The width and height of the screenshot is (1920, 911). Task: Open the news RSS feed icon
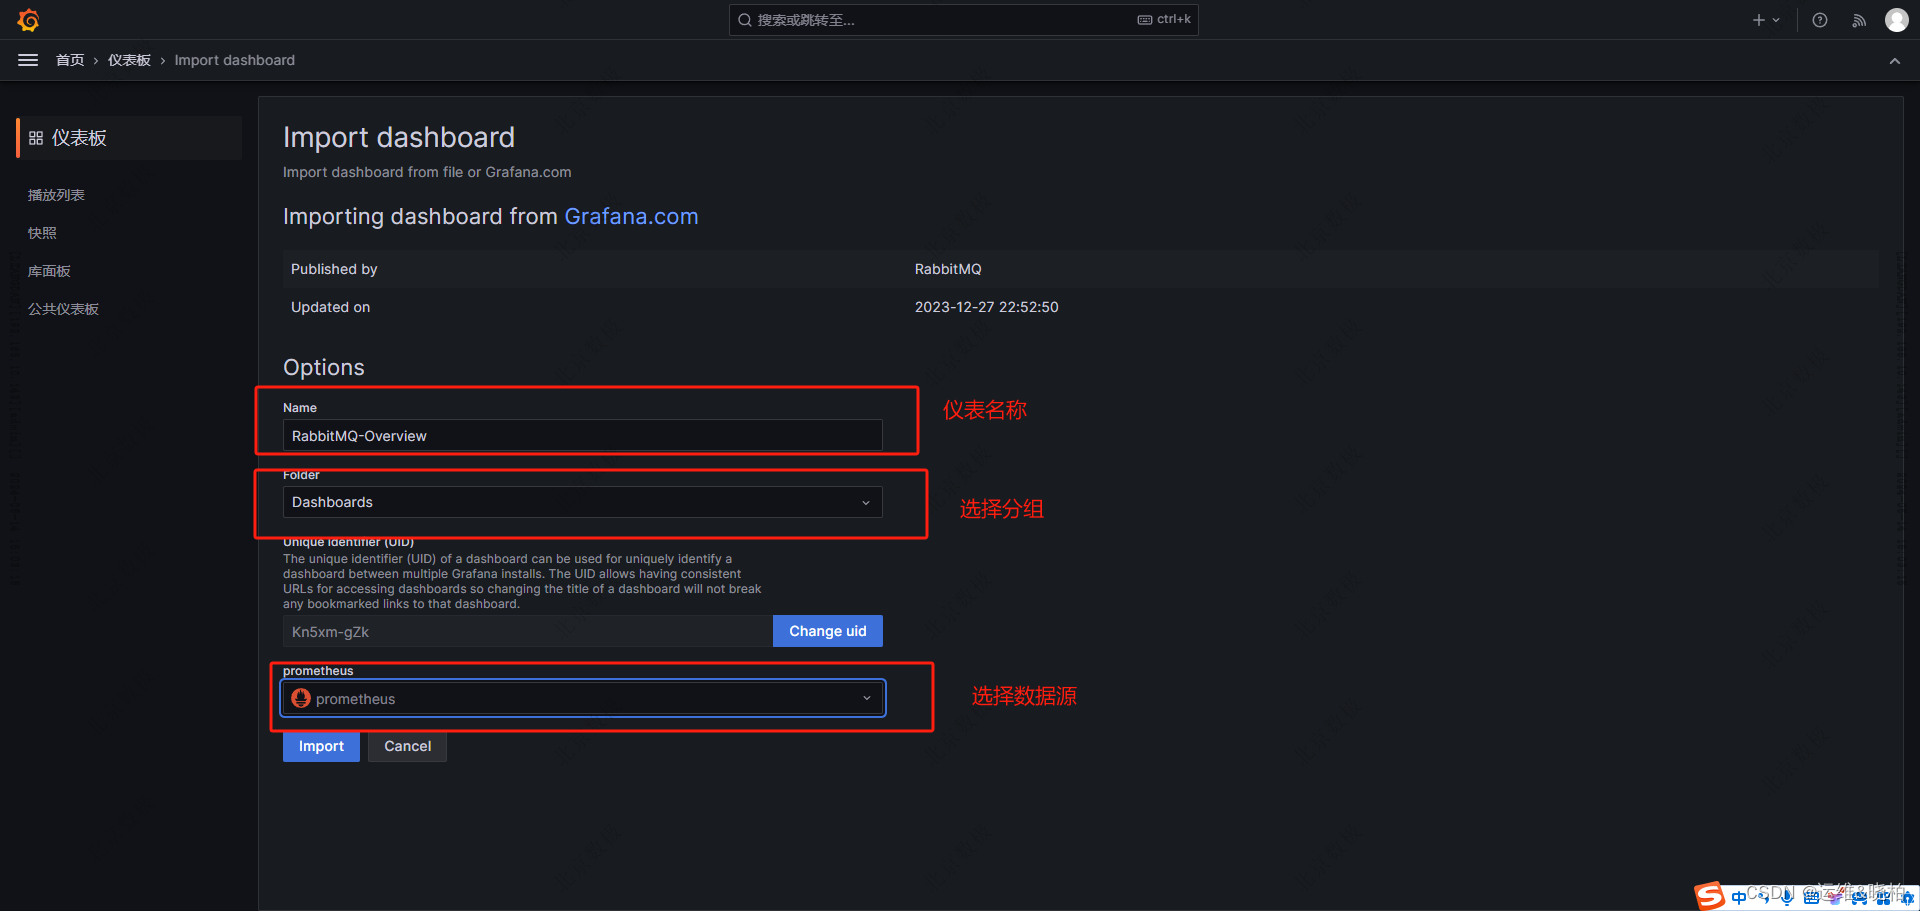[x=1859, y=20]
